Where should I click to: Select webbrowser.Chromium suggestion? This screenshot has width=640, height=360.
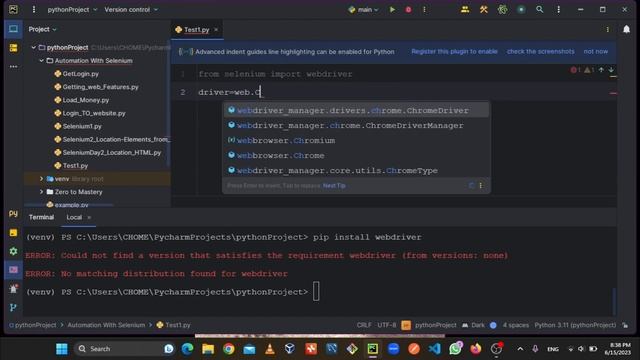356,140
